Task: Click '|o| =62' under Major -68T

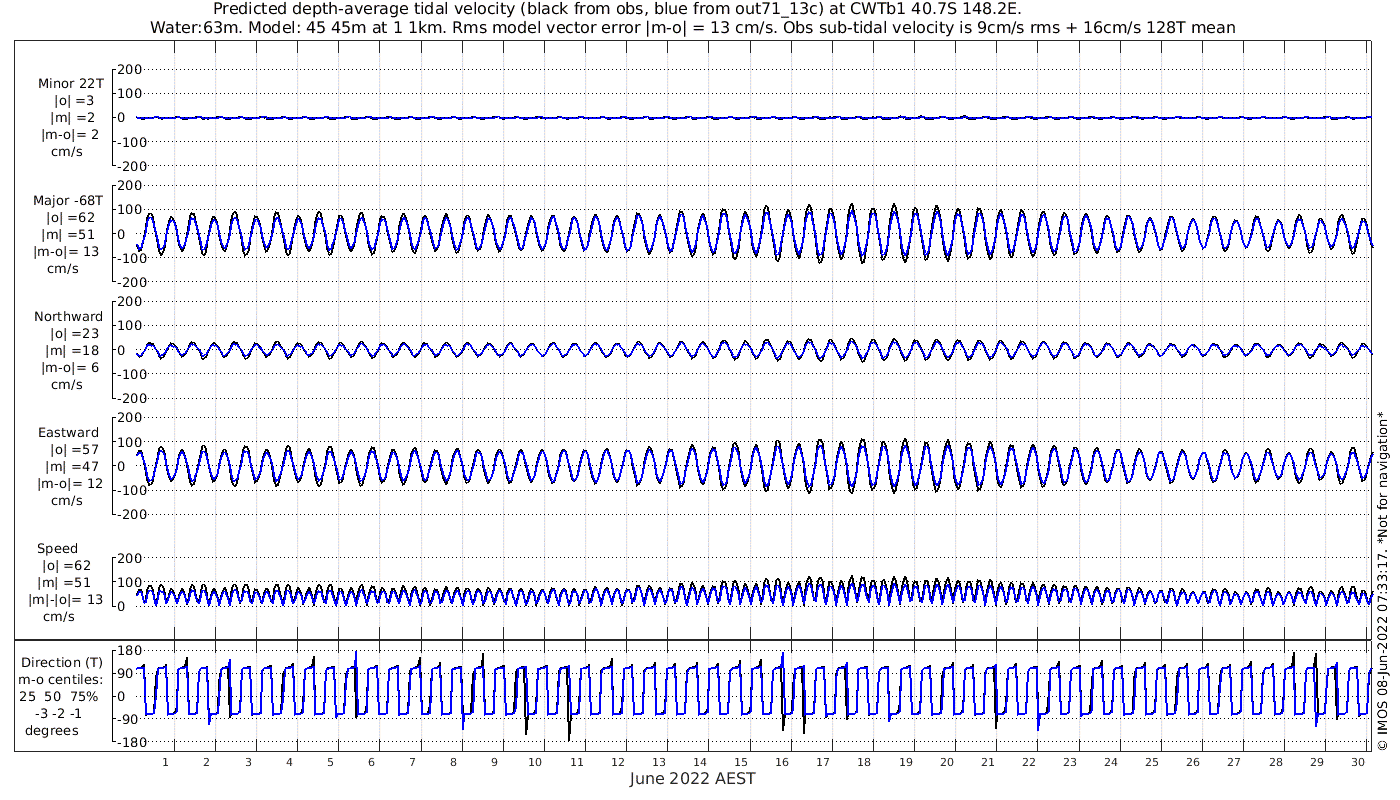Action: 70,218
